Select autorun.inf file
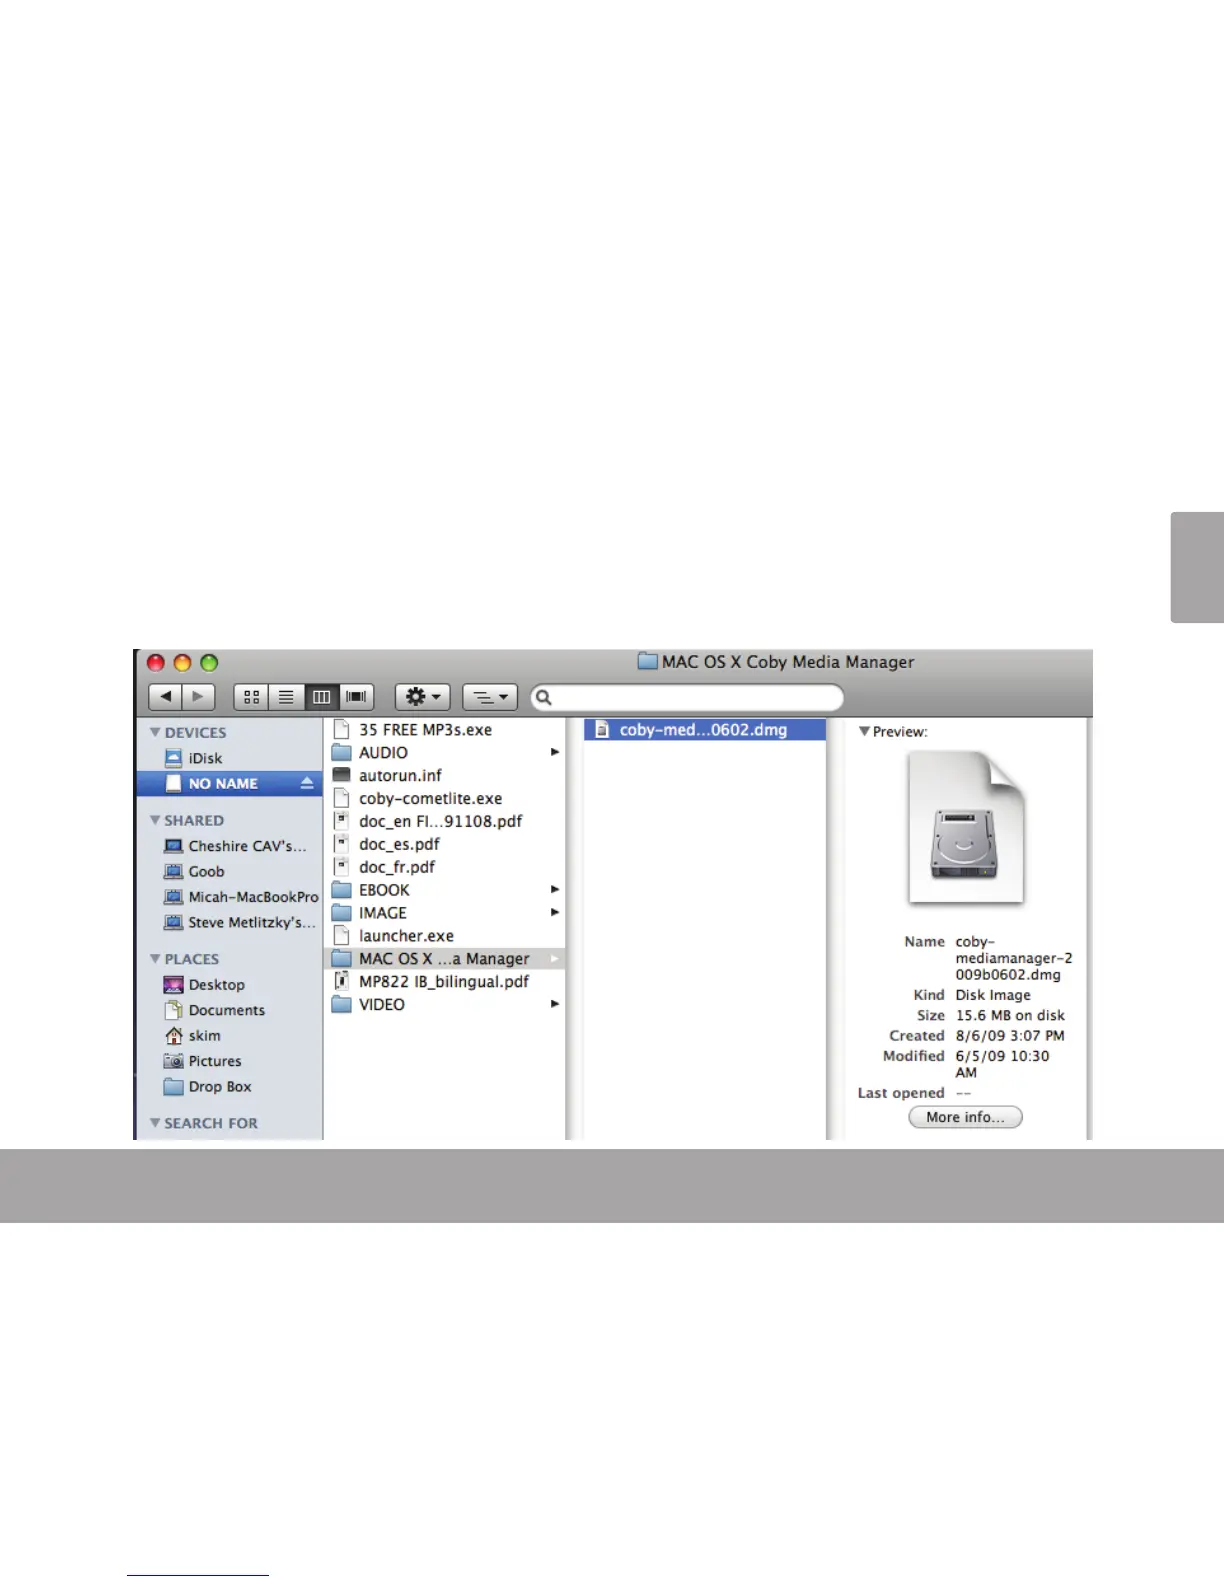Image resolution: width=1224 pixels, height=1584 pixels. point(446,776)
